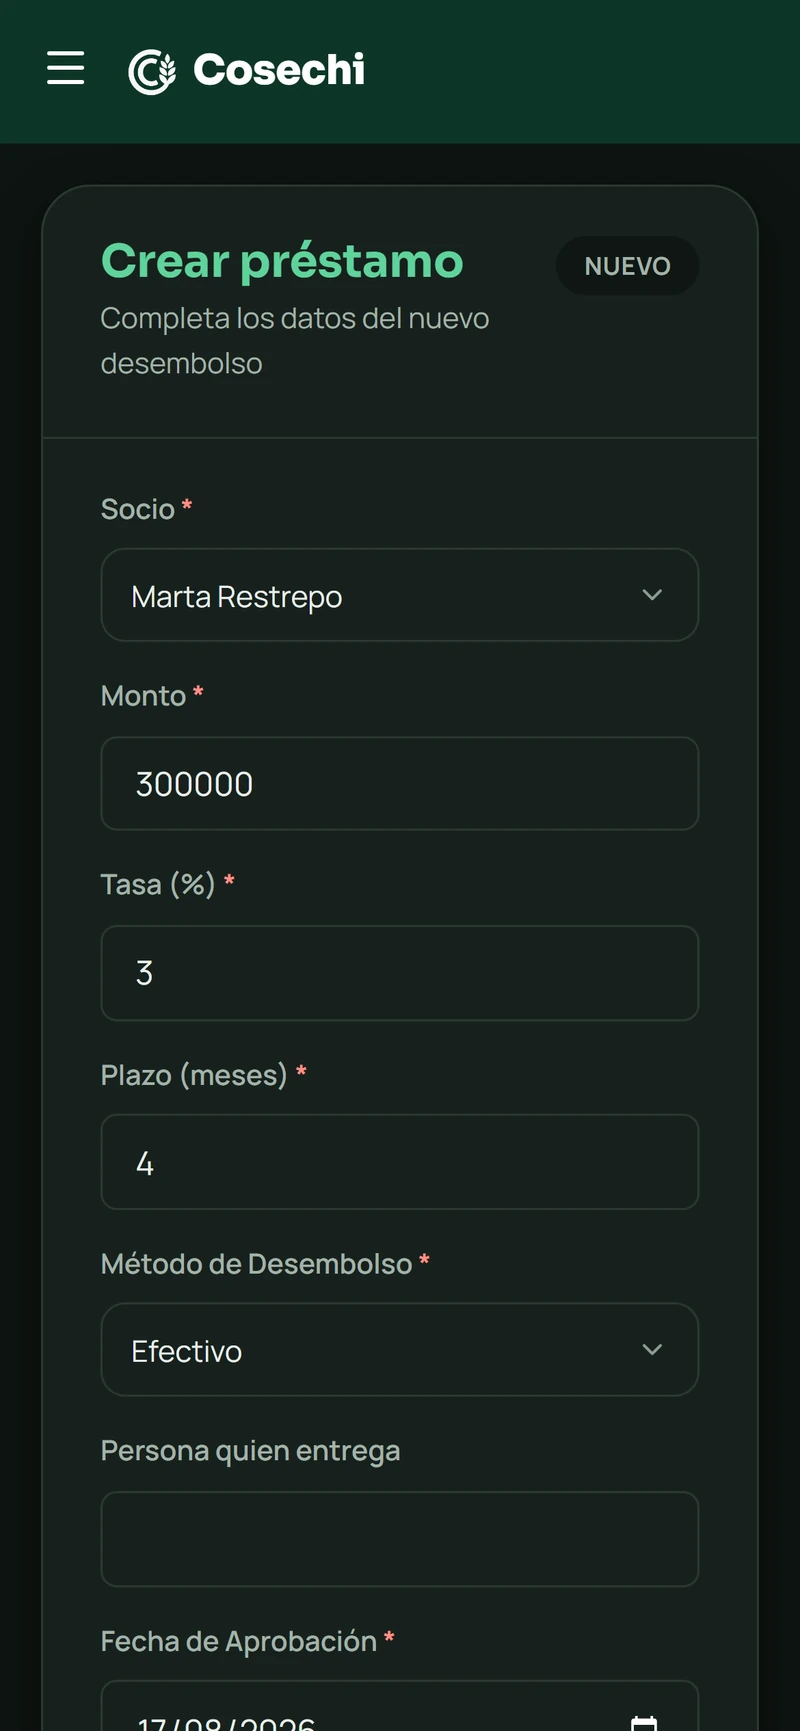
Task: Focus the Plazo (meses) input field
Action: point(400,1162)
